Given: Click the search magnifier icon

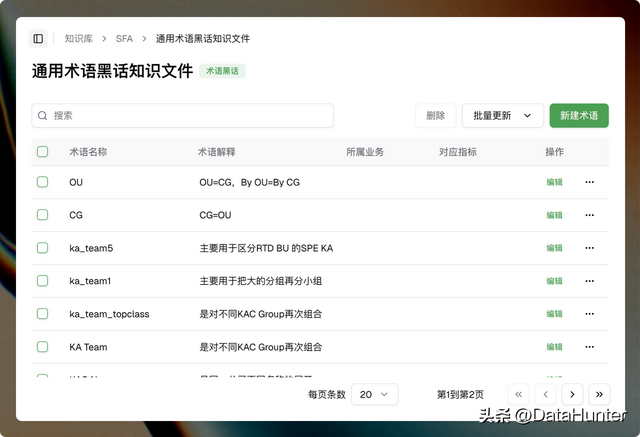Looking at the screenshot, I should [42, 115].
